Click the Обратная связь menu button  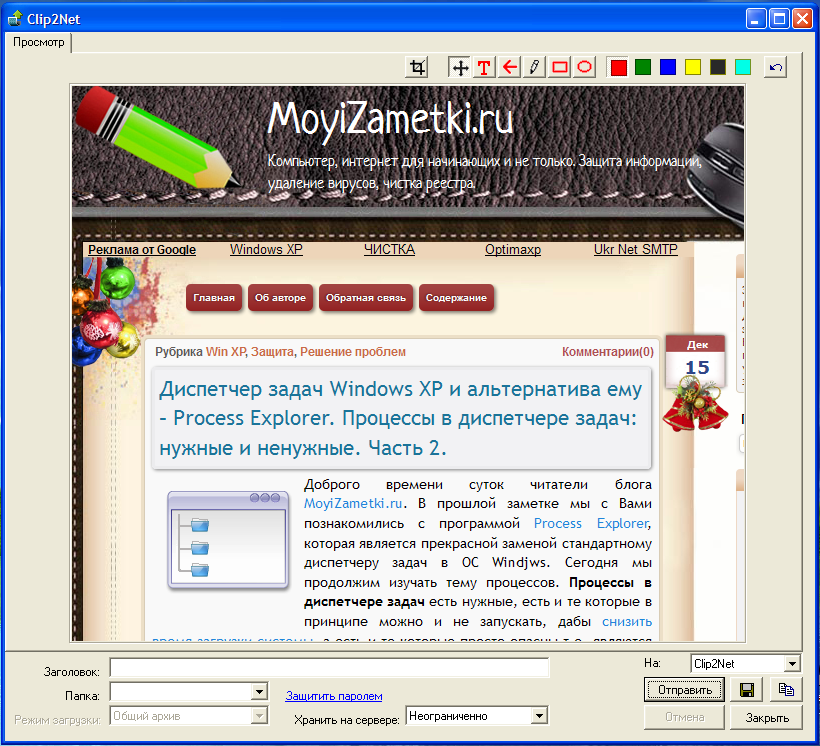(x=366, y=298)
